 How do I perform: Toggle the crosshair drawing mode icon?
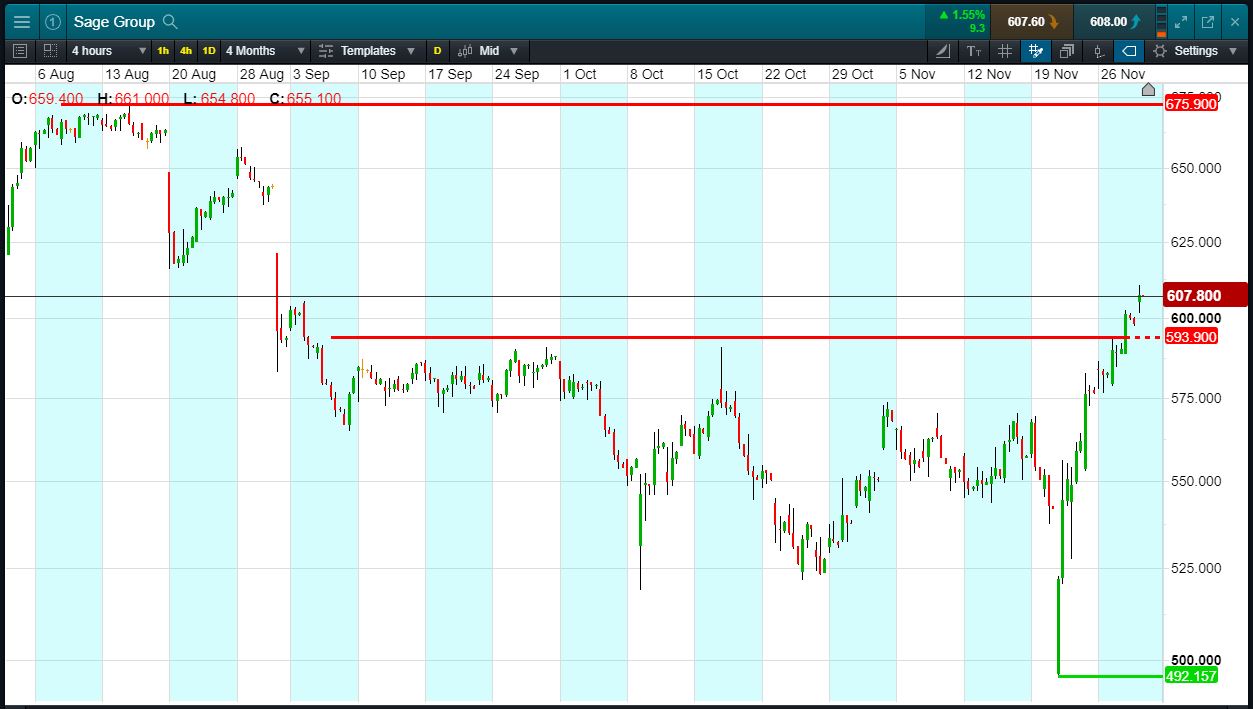click(1036, 50)
